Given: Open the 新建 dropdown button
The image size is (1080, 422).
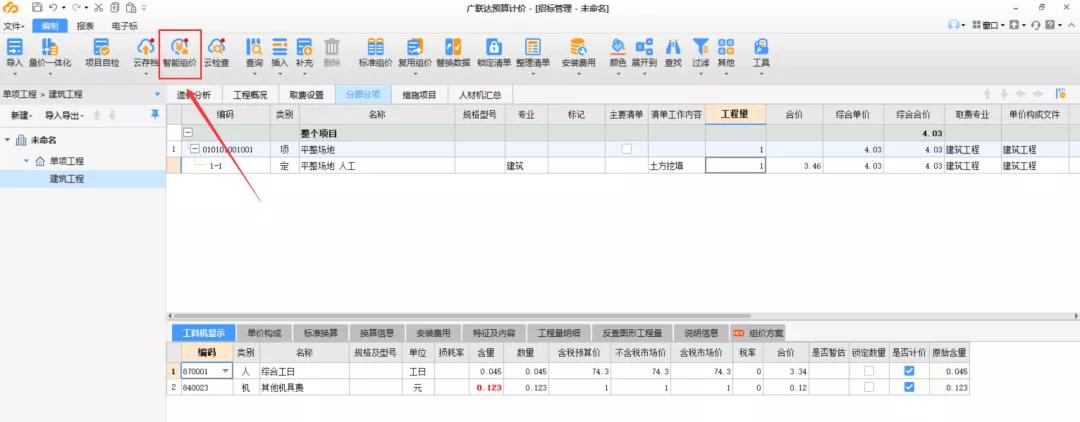Looking at the screenshot, I should 21,115.
